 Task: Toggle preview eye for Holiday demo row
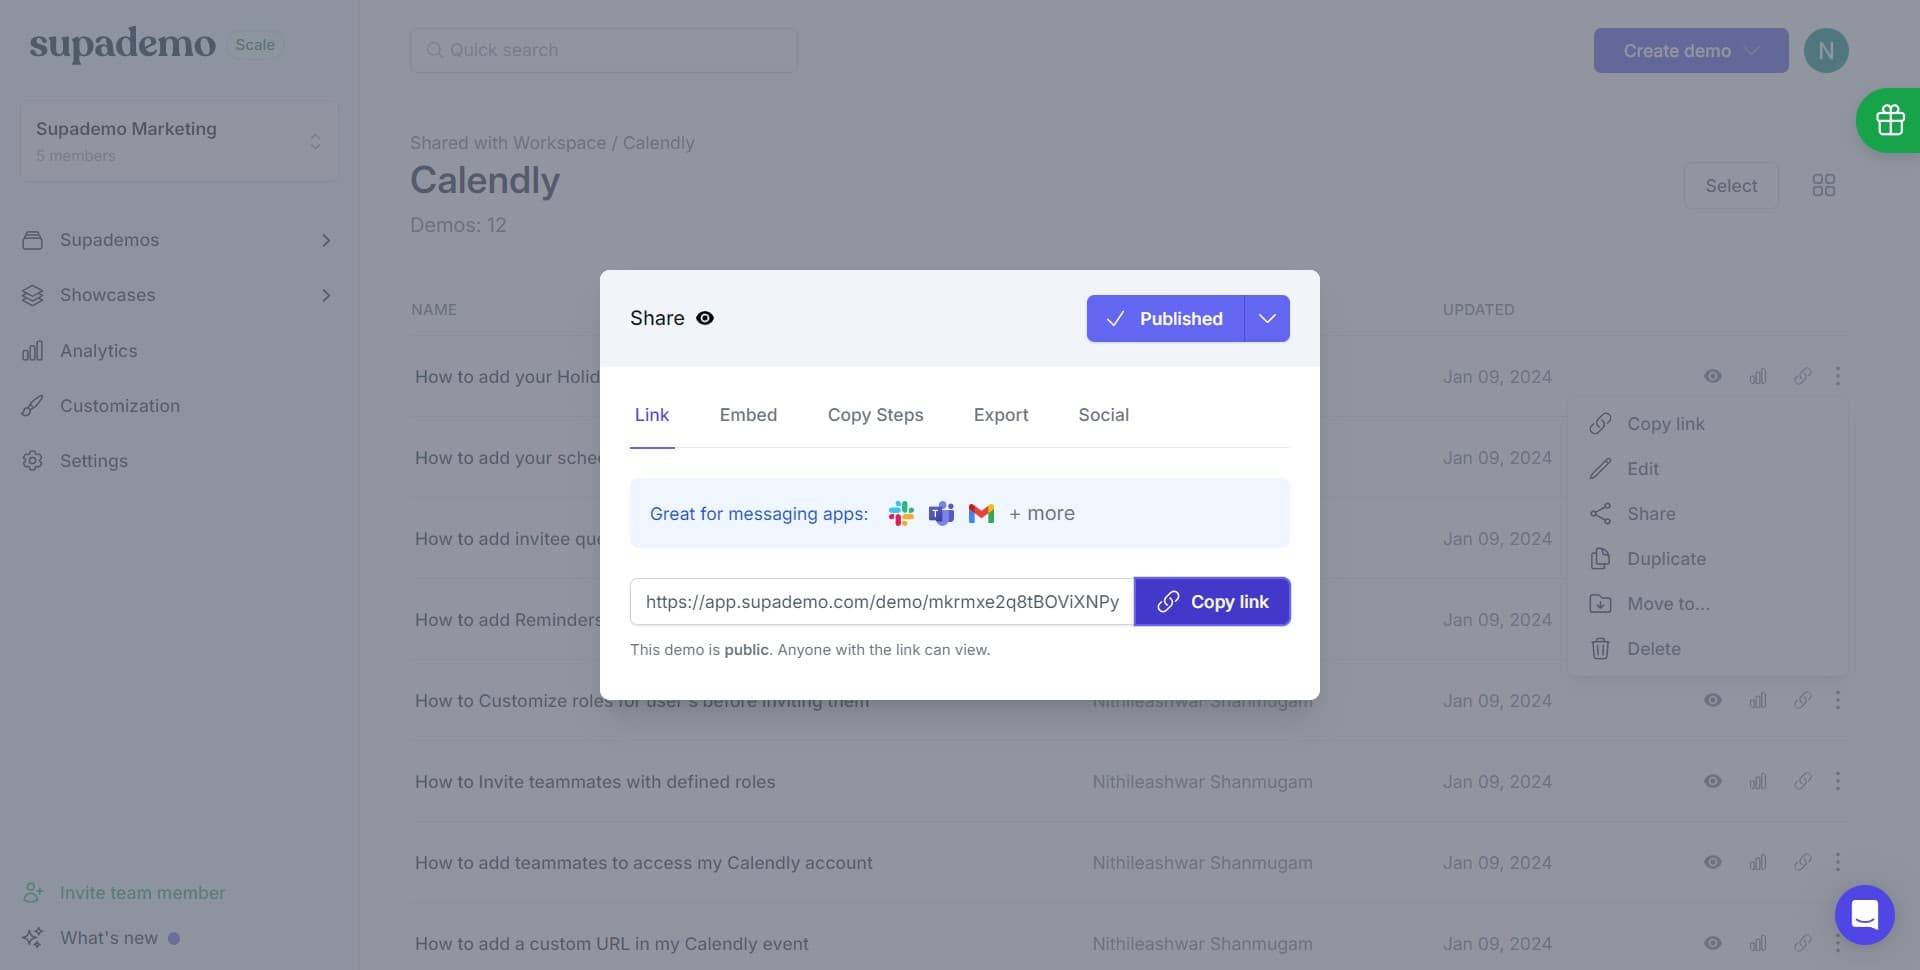1712,376
